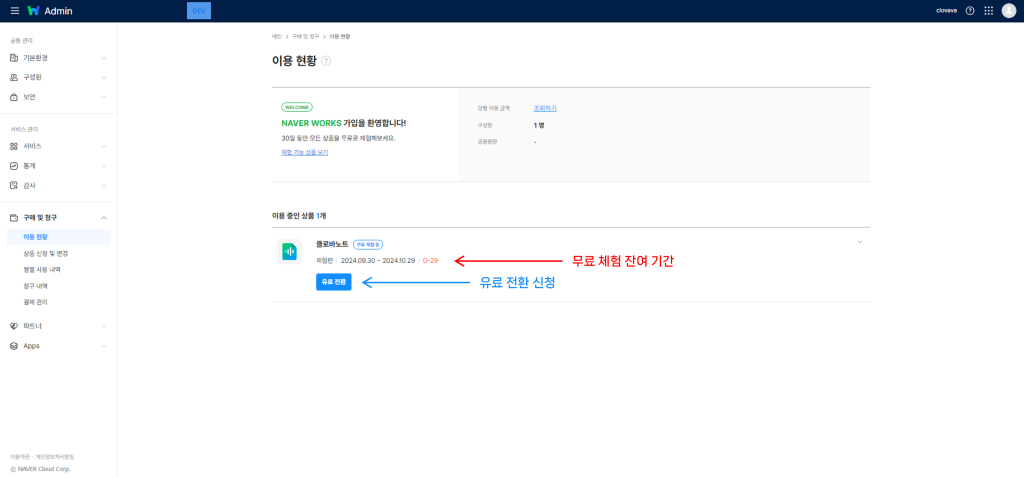The image size is (1024, 478).
Task: Expand the 기본환경 menu chevron
Action: pos(104,58)
